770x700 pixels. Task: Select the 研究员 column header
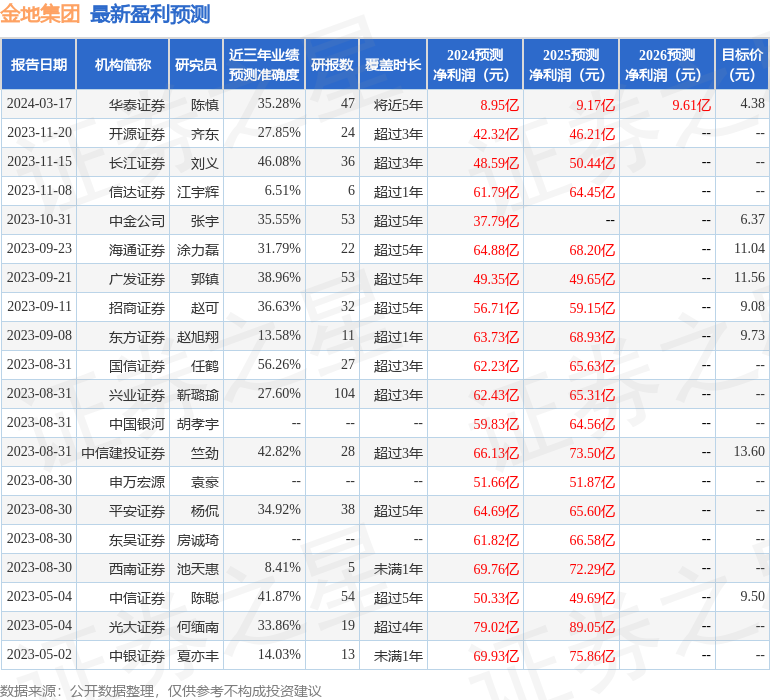point(196,65)
